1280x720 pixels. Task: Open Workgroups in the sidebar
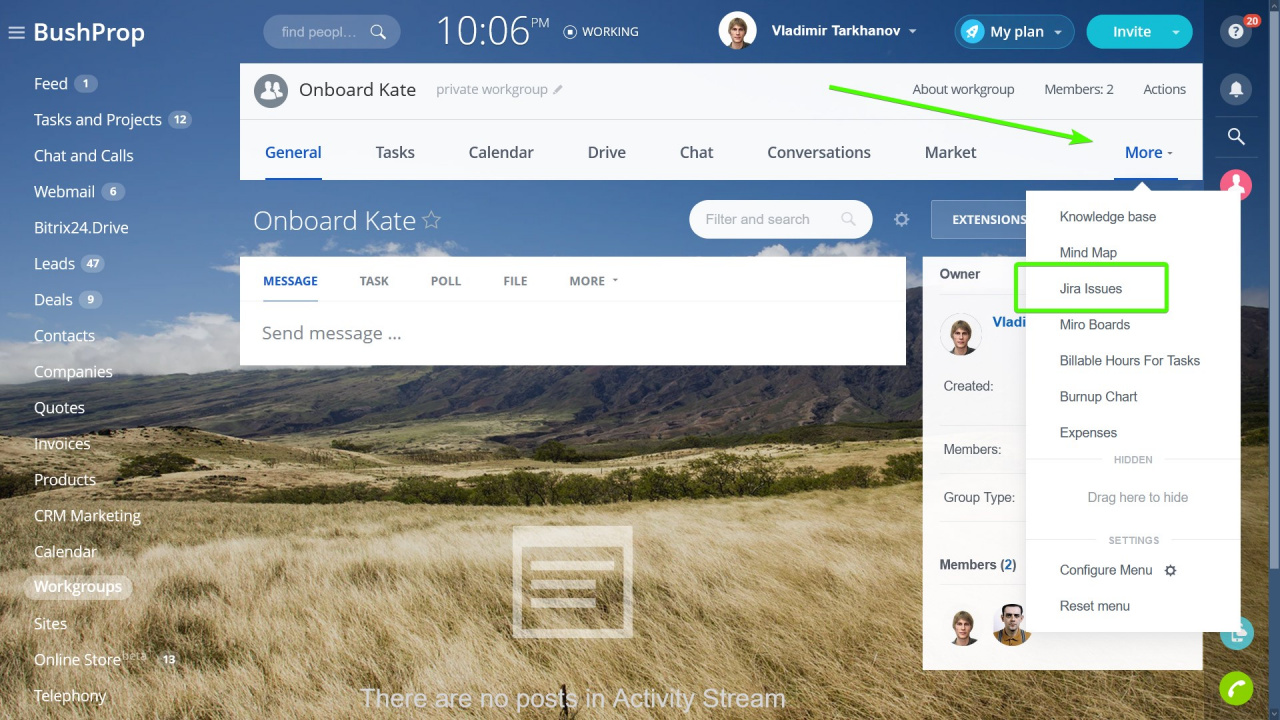[78, 587]
